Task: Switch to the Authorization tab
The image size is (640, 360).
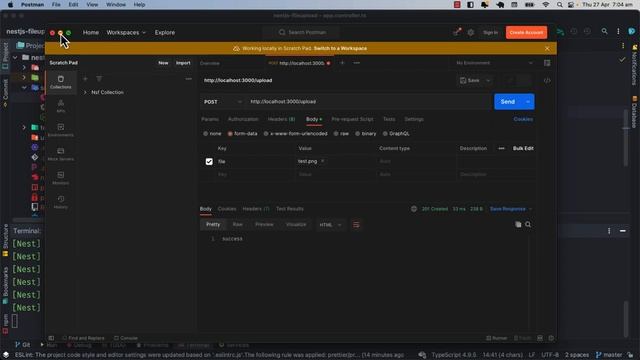Action: pos(243,119)
